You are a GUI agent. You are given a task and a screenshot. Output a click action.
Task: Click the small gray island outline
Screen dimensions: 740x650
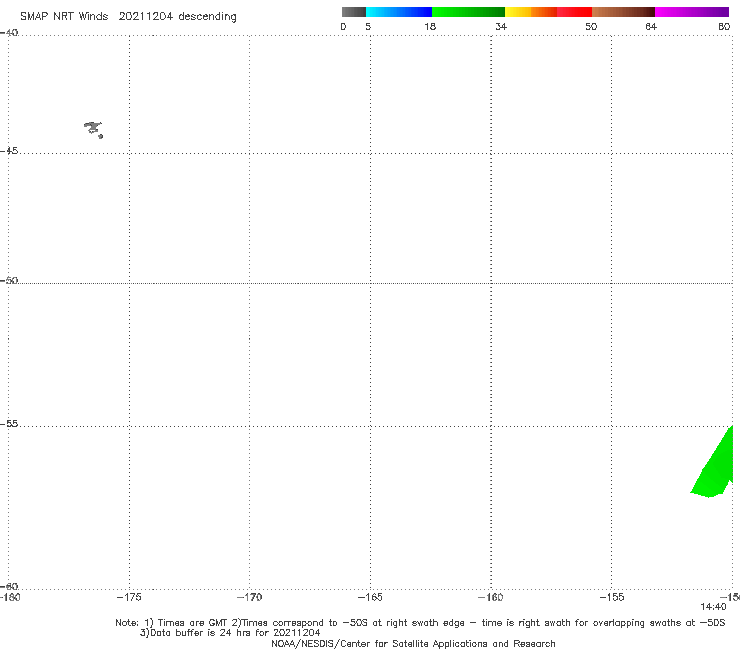click(93, 129)
